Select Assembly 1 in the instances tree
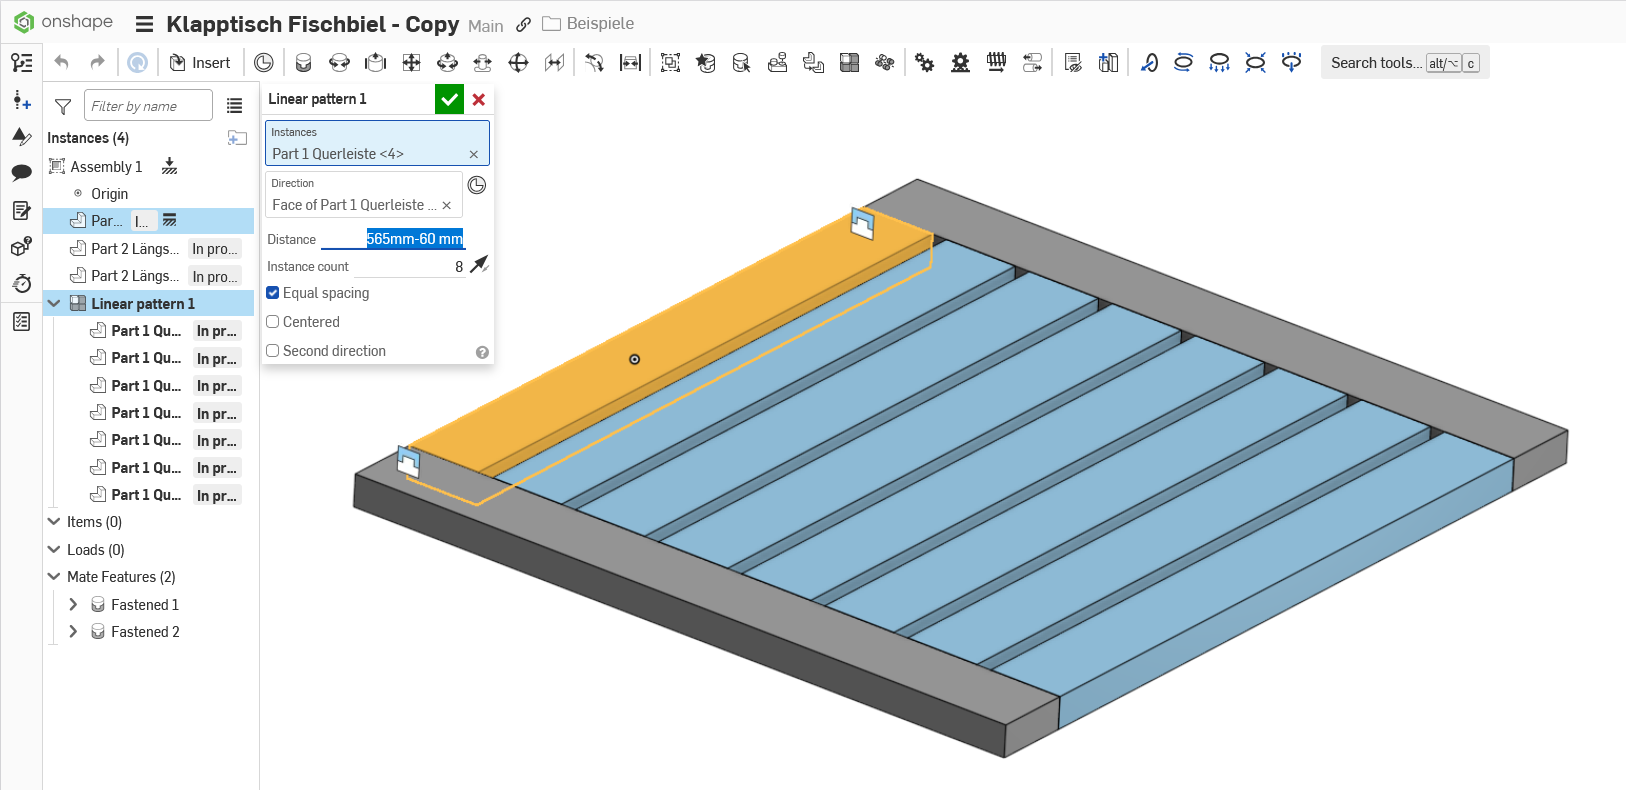 click(x=106, y=166)
